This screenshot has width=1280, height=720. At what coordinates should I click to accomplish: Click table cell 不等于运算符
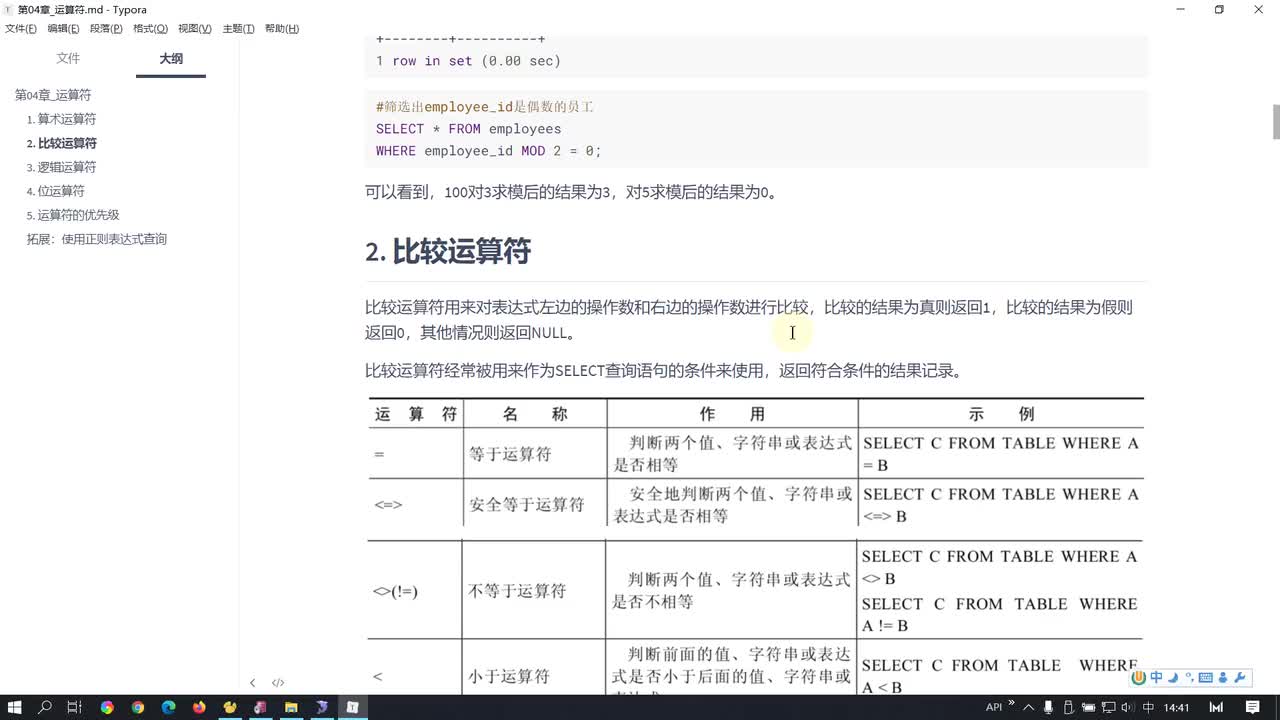click(x=517, y=591)
